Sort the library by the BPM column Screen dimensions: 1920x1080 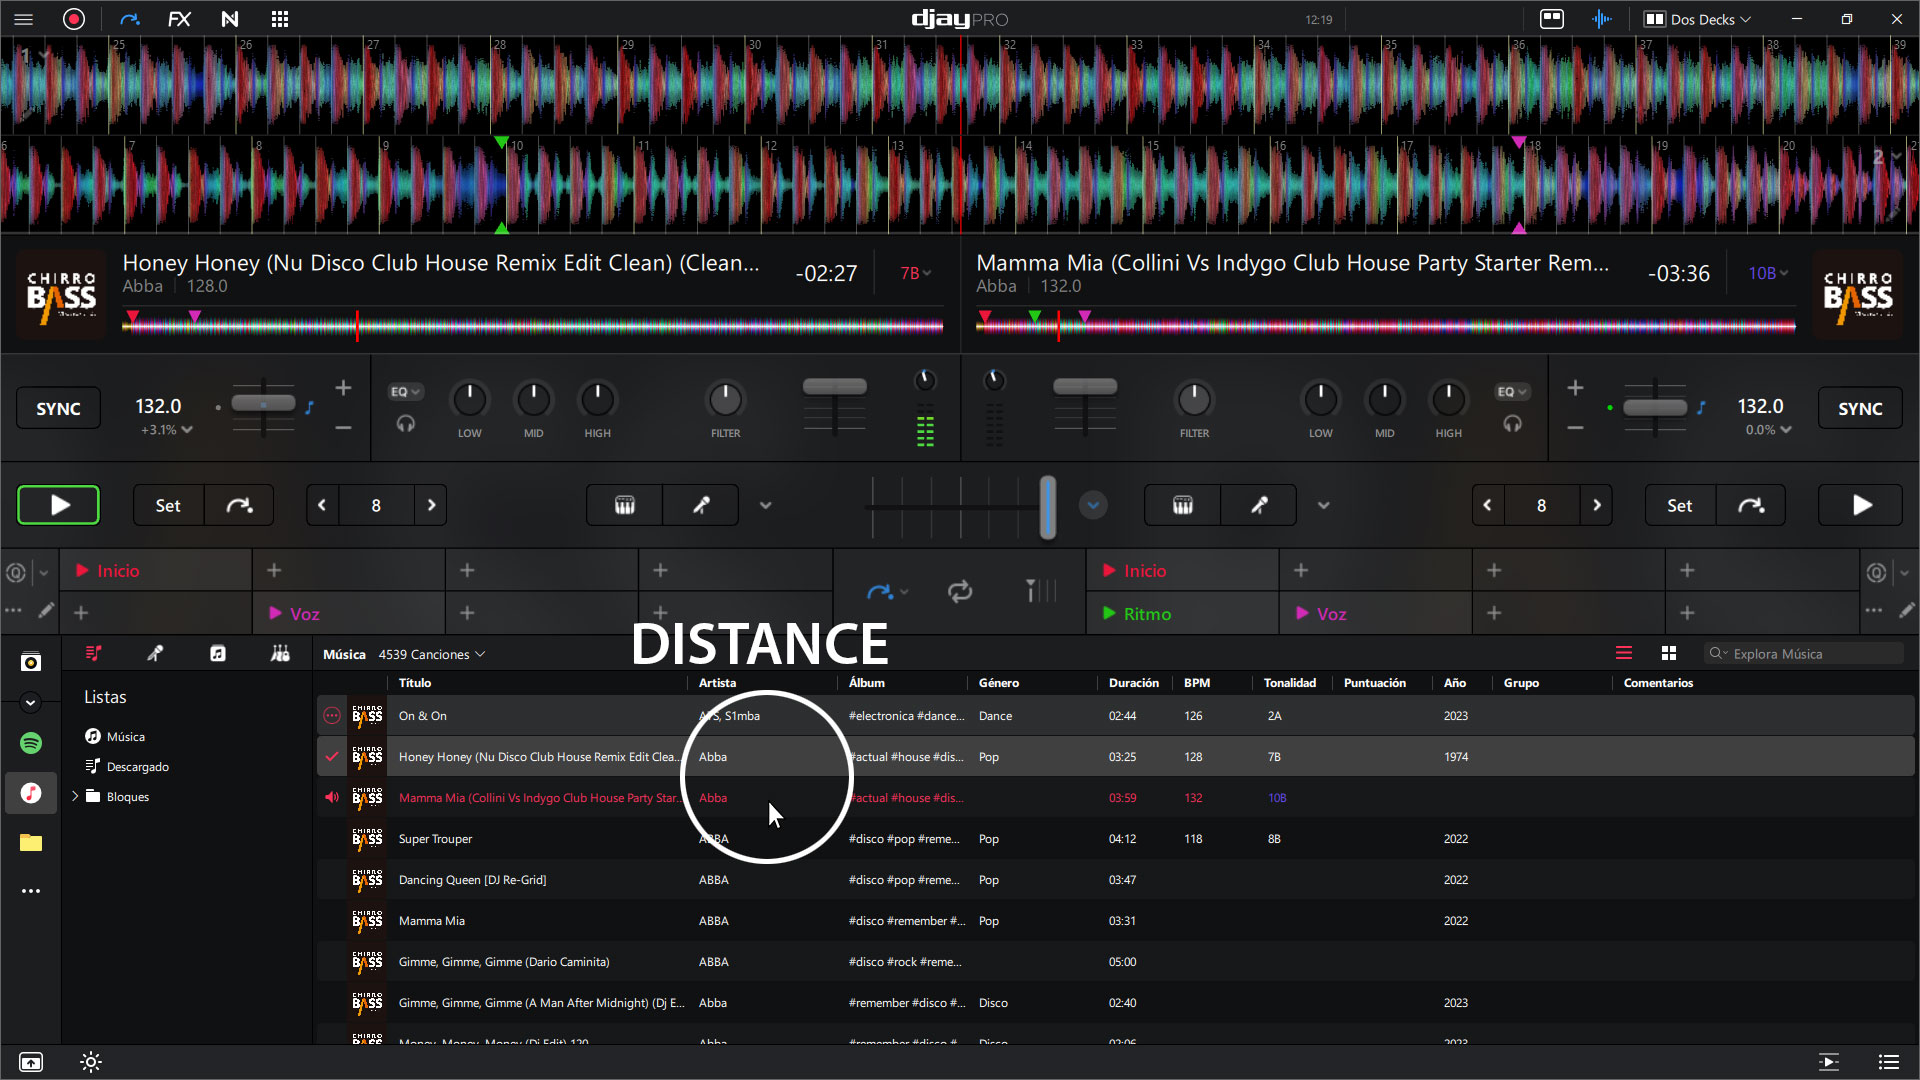click(x=1196, y=683)
